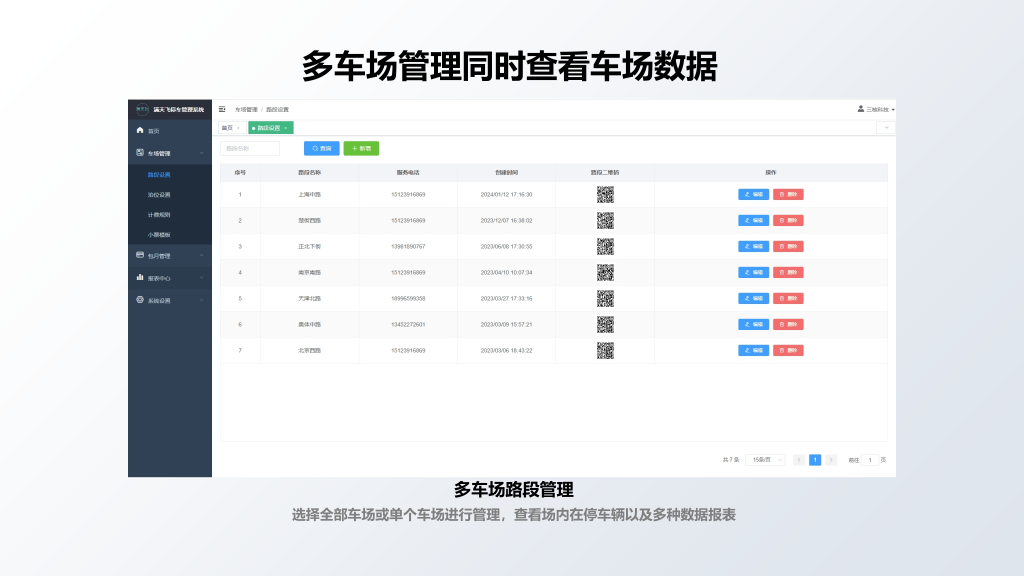1024x576 pixels.
Task: Expand the 包月管理 sidebar menu
Action: (202, 256)
